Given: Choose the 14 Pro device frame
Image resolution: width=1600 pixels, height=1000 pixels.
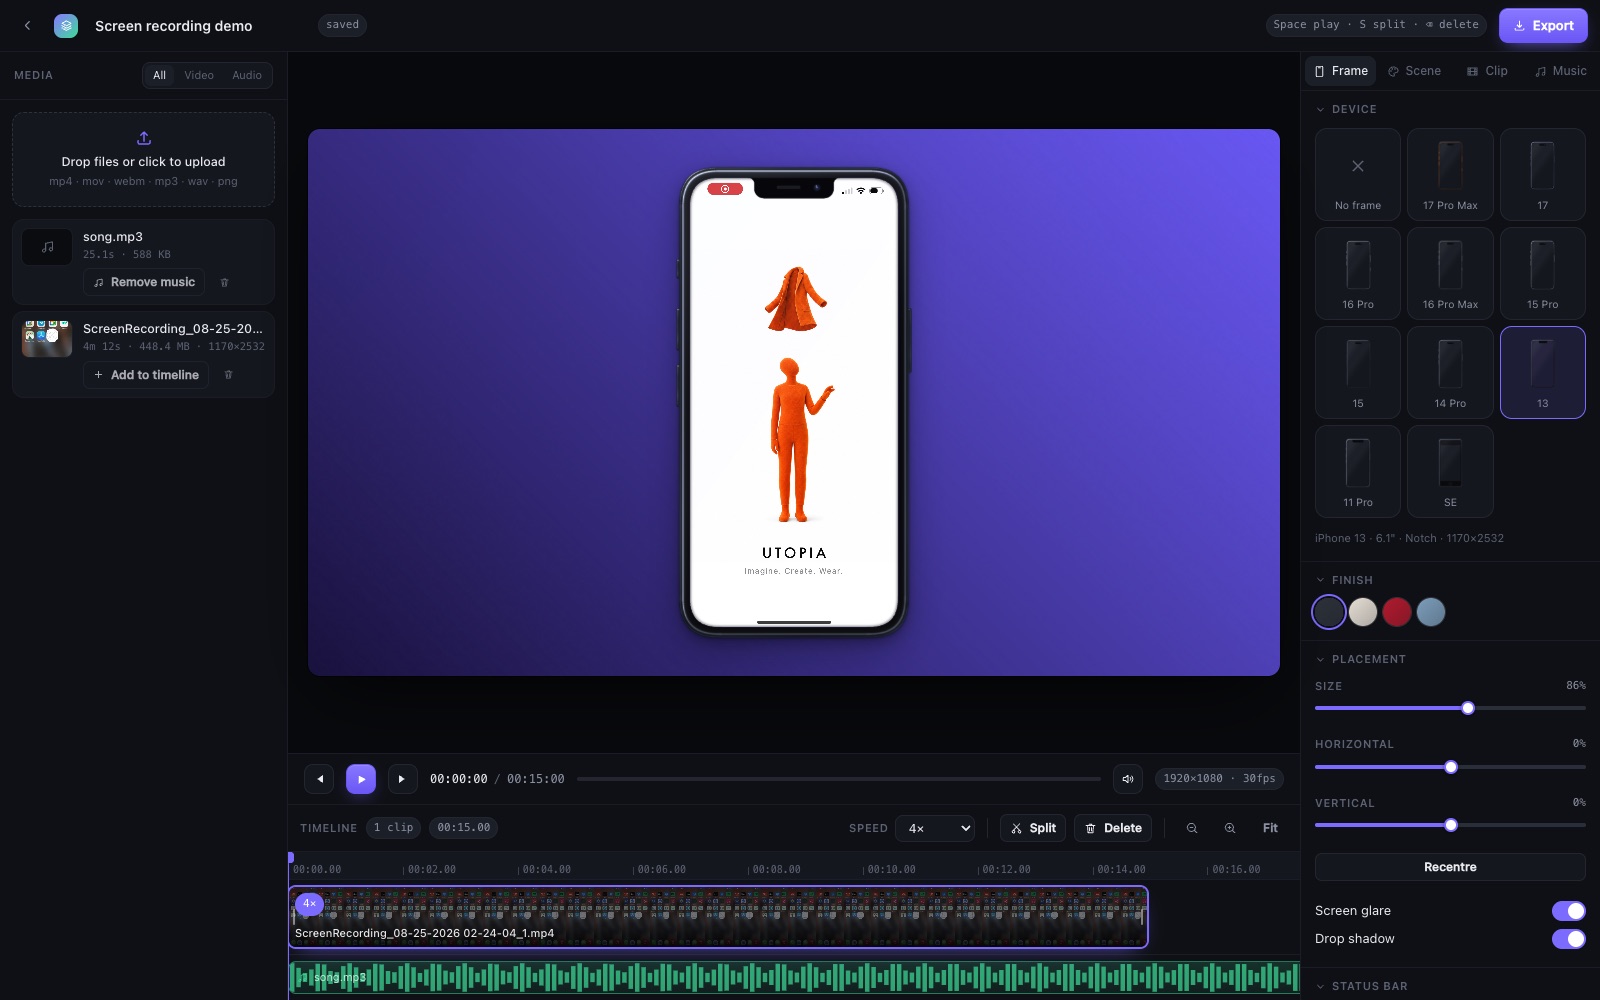Looking at the screenshot, I should (1450, 372).
